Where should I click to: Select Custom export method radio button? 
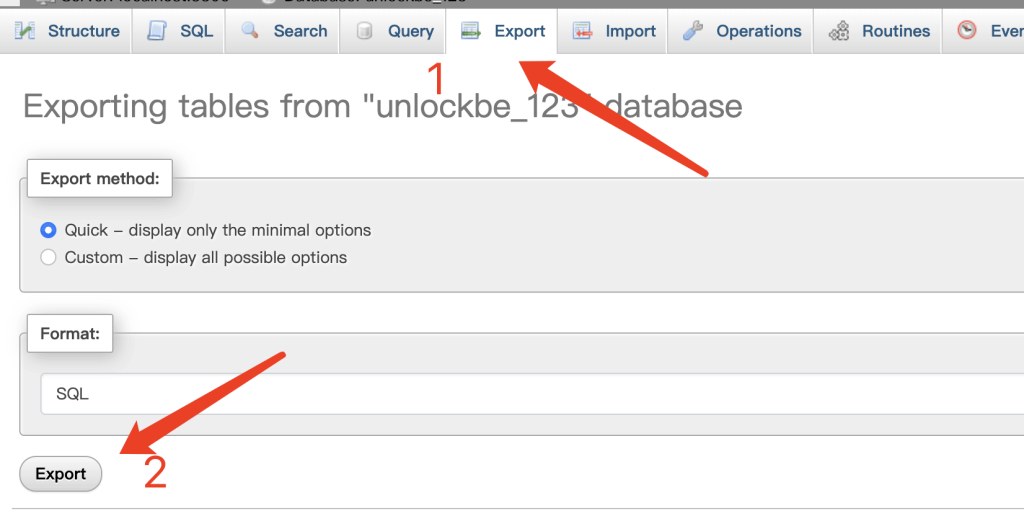tap(48, 257)
